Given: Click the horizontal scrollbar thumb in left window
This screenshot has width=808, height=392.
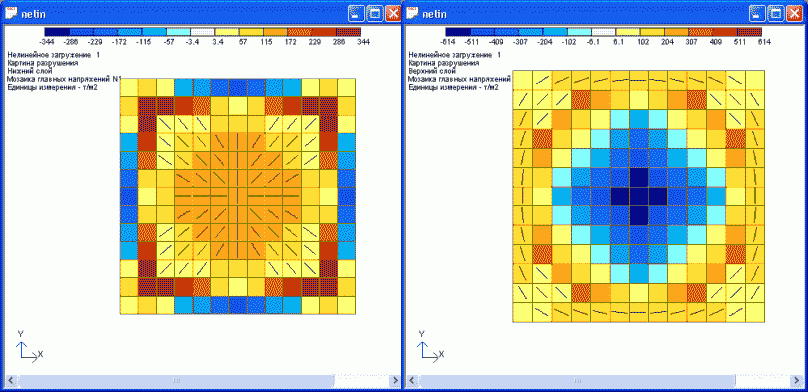Looking at the screenshot, I should point(177,381).
